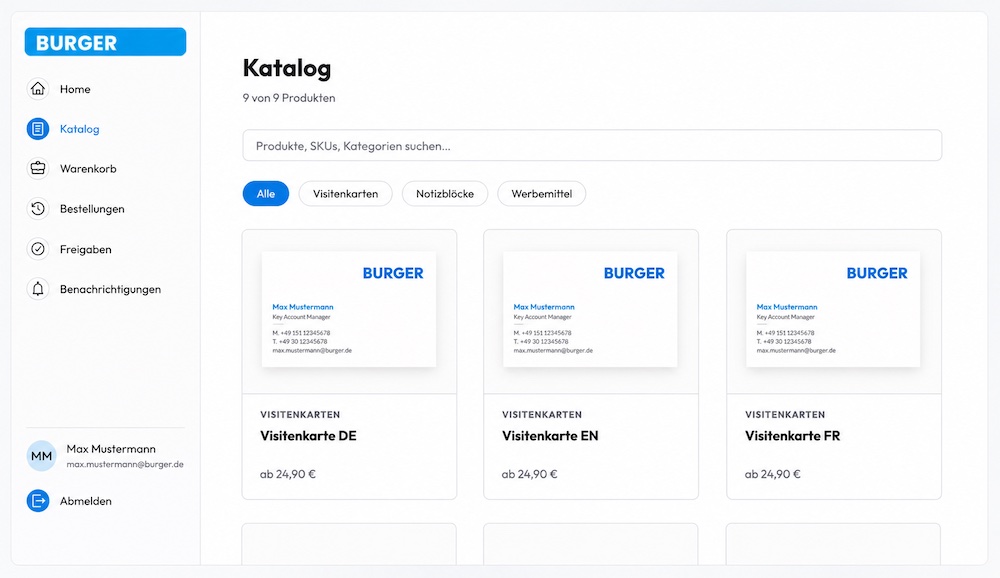This screenshot has width=1000, height=578.
Task: Click VISITENKARTEN category label above Visitenkarte DE
Action: [x=300, y=415]
